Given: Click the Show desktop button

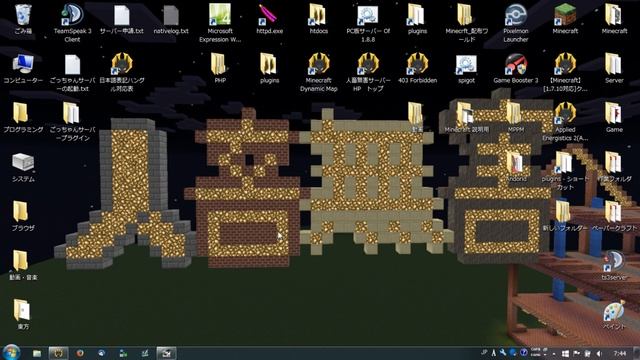Looking at the screenshot, I should click(637, 353).
